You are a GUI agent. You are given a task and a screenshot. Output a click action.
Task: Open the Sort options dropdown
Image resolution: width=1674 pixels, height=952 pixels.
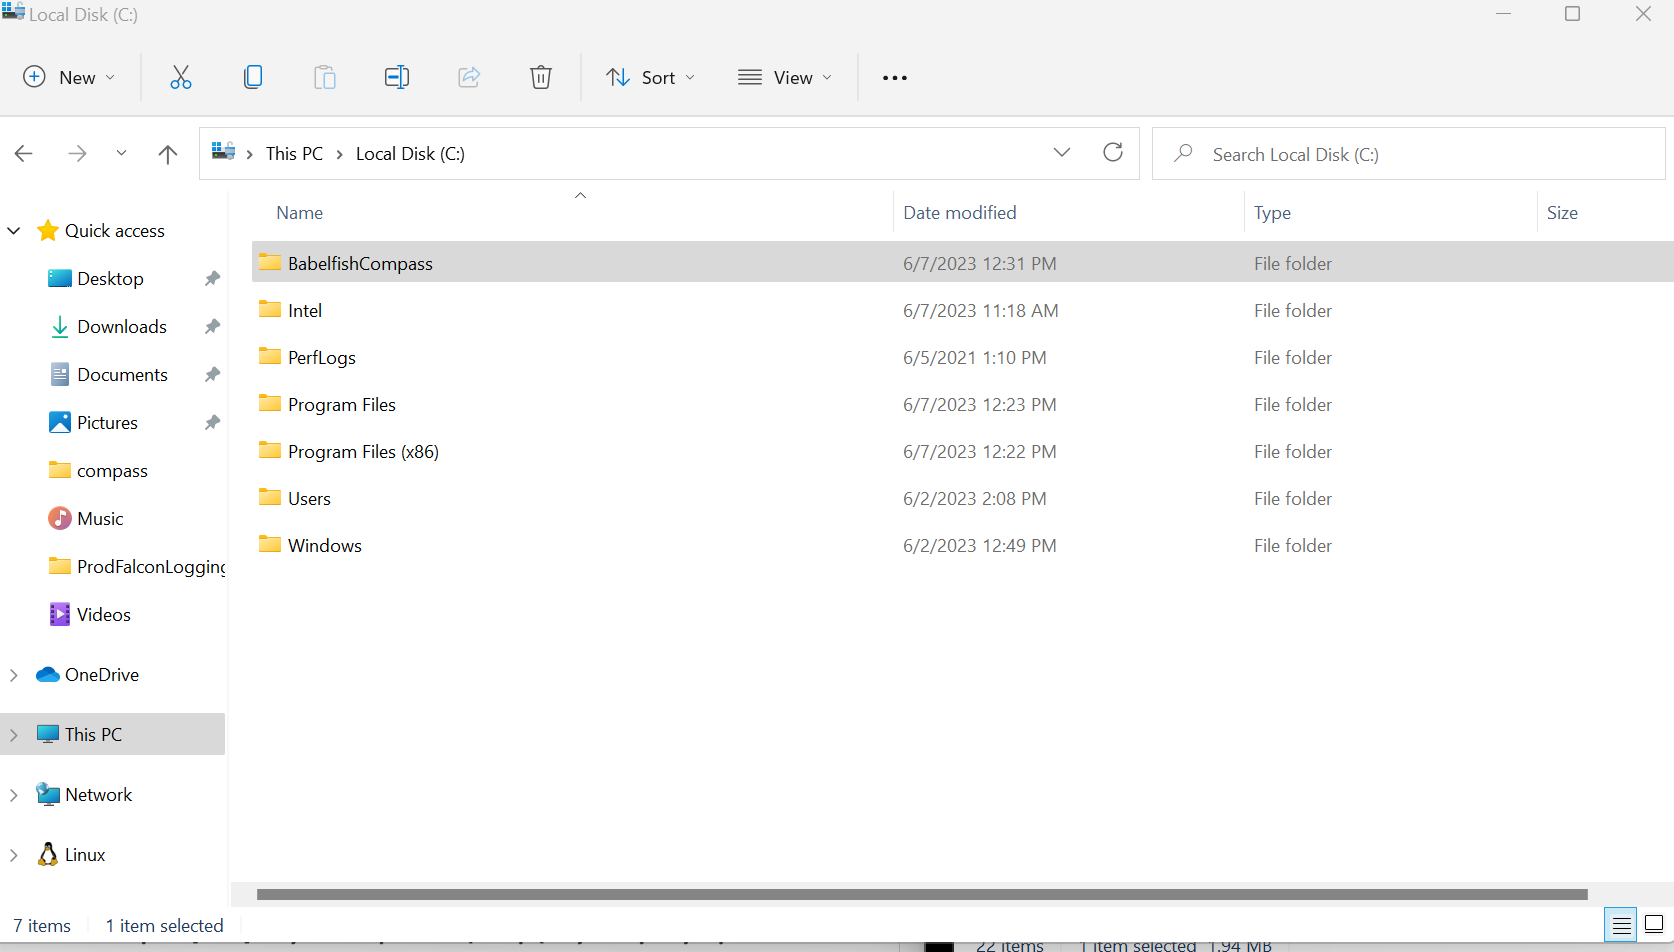(651, 77)
